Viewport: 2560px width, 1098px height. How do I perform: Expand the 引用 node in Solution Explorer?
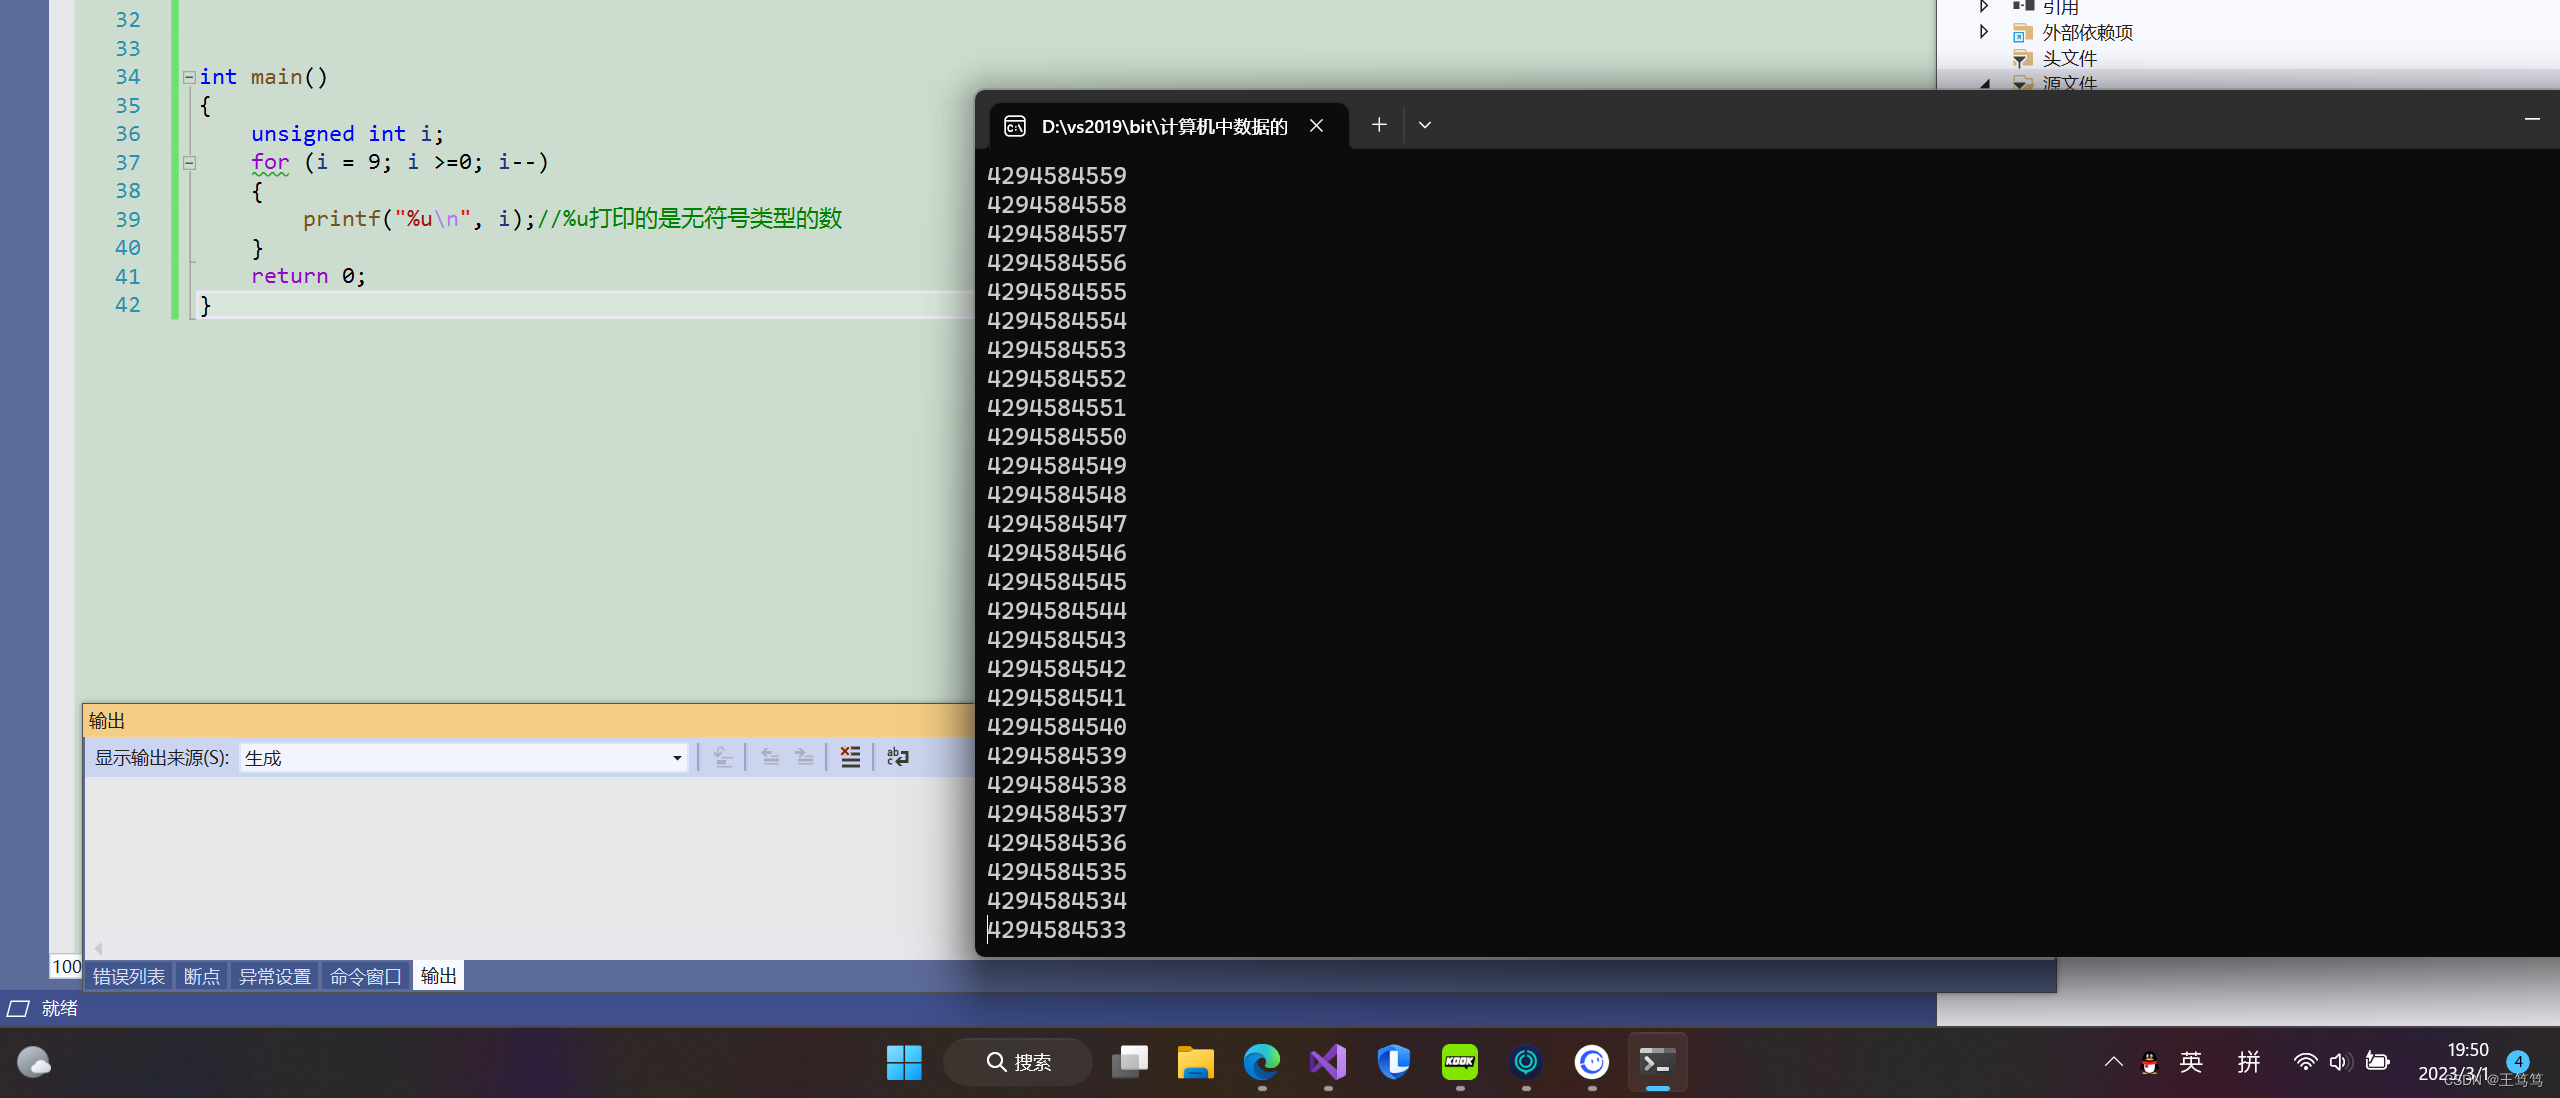tap(1984, 6)
